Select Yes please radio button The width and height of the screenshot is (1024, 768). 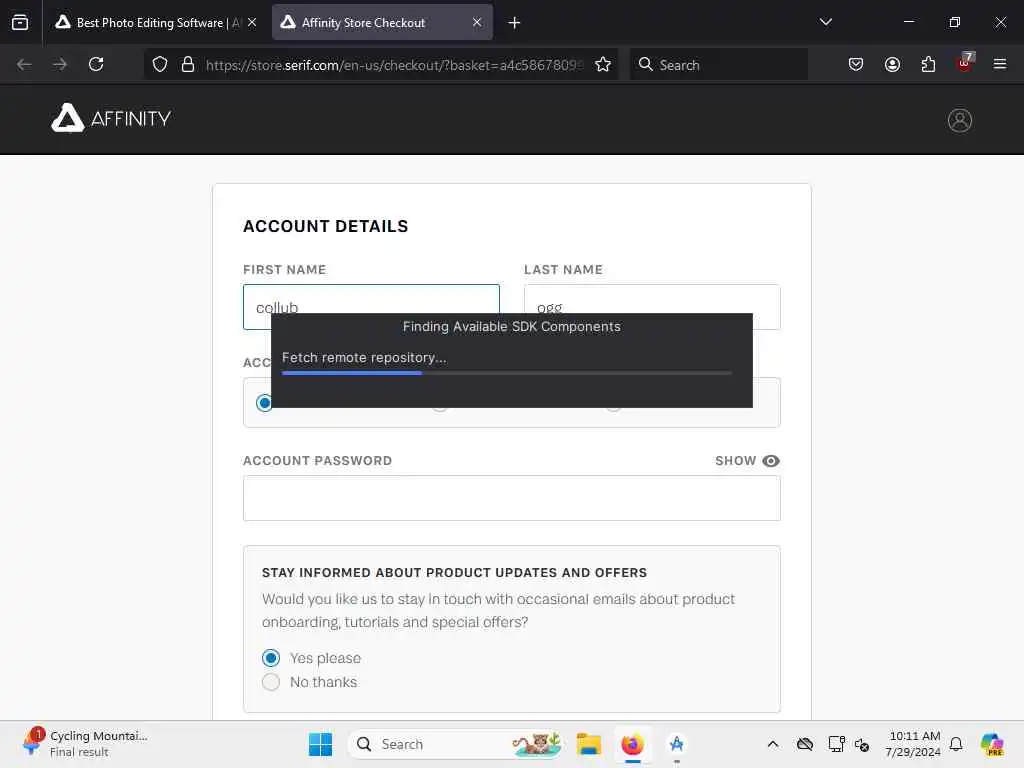pos(271,658)
